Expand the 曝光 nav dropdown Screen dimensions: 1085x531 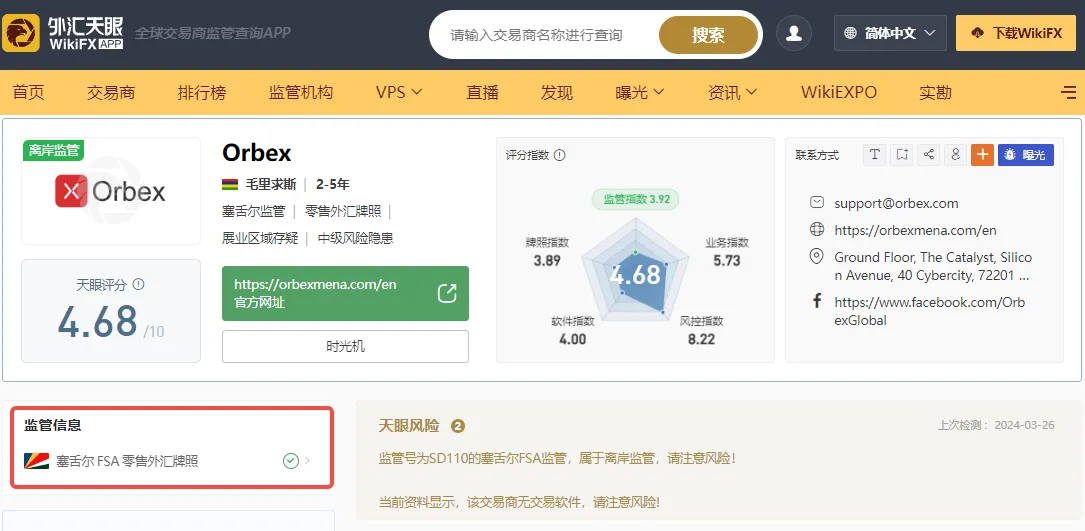(x=639, y=92)
